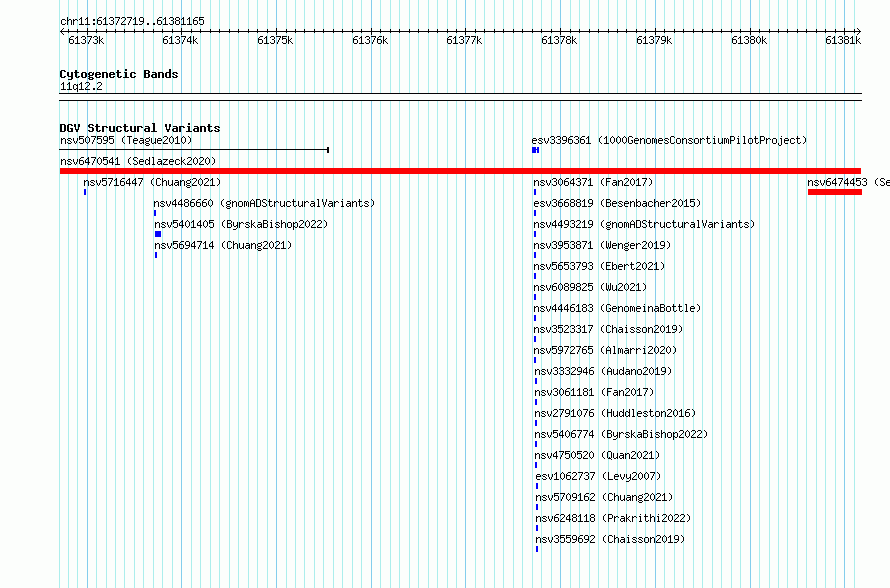The width and height of the screenshot is (890, 588).
Task: Open nsv3332946 (Audano2019) label
Action: [603, 371]
